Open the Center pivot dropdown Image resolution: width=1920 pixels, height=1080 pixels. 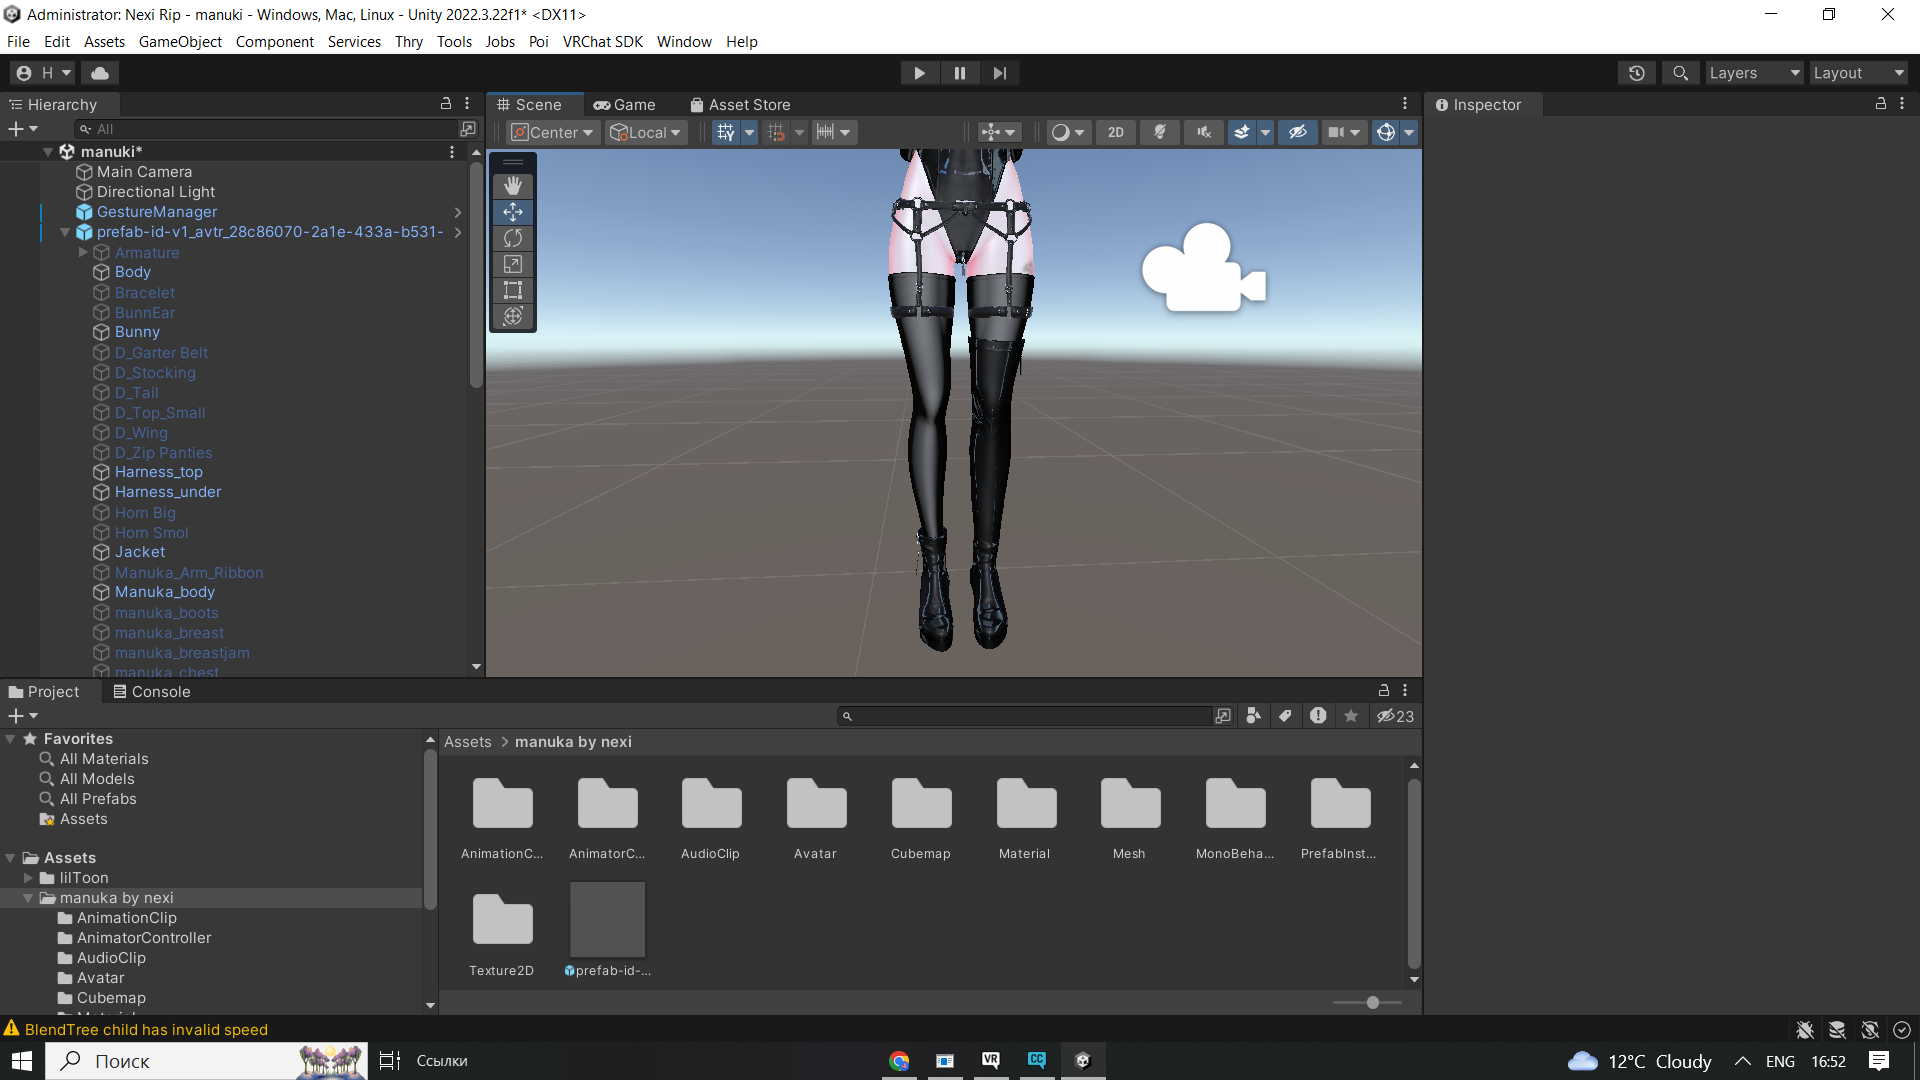553,132
